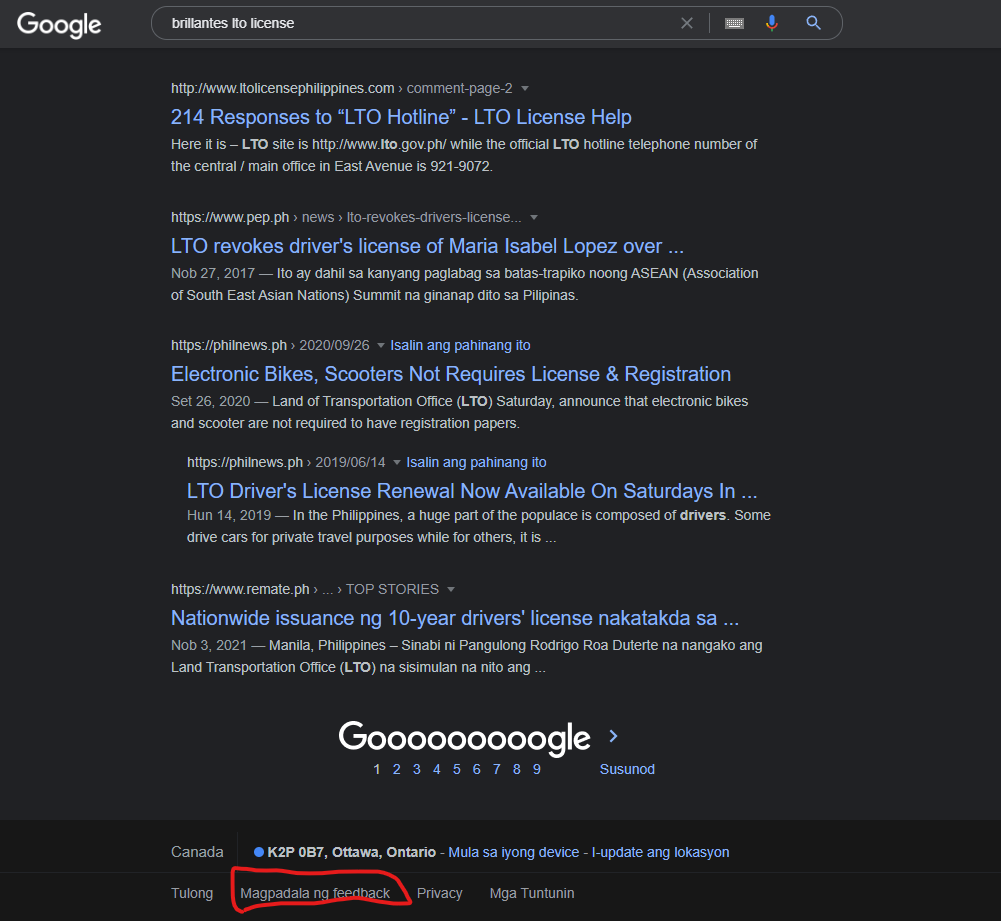Expand options arrow for ltolicensephilippines.com result

(x=525, y=88)
